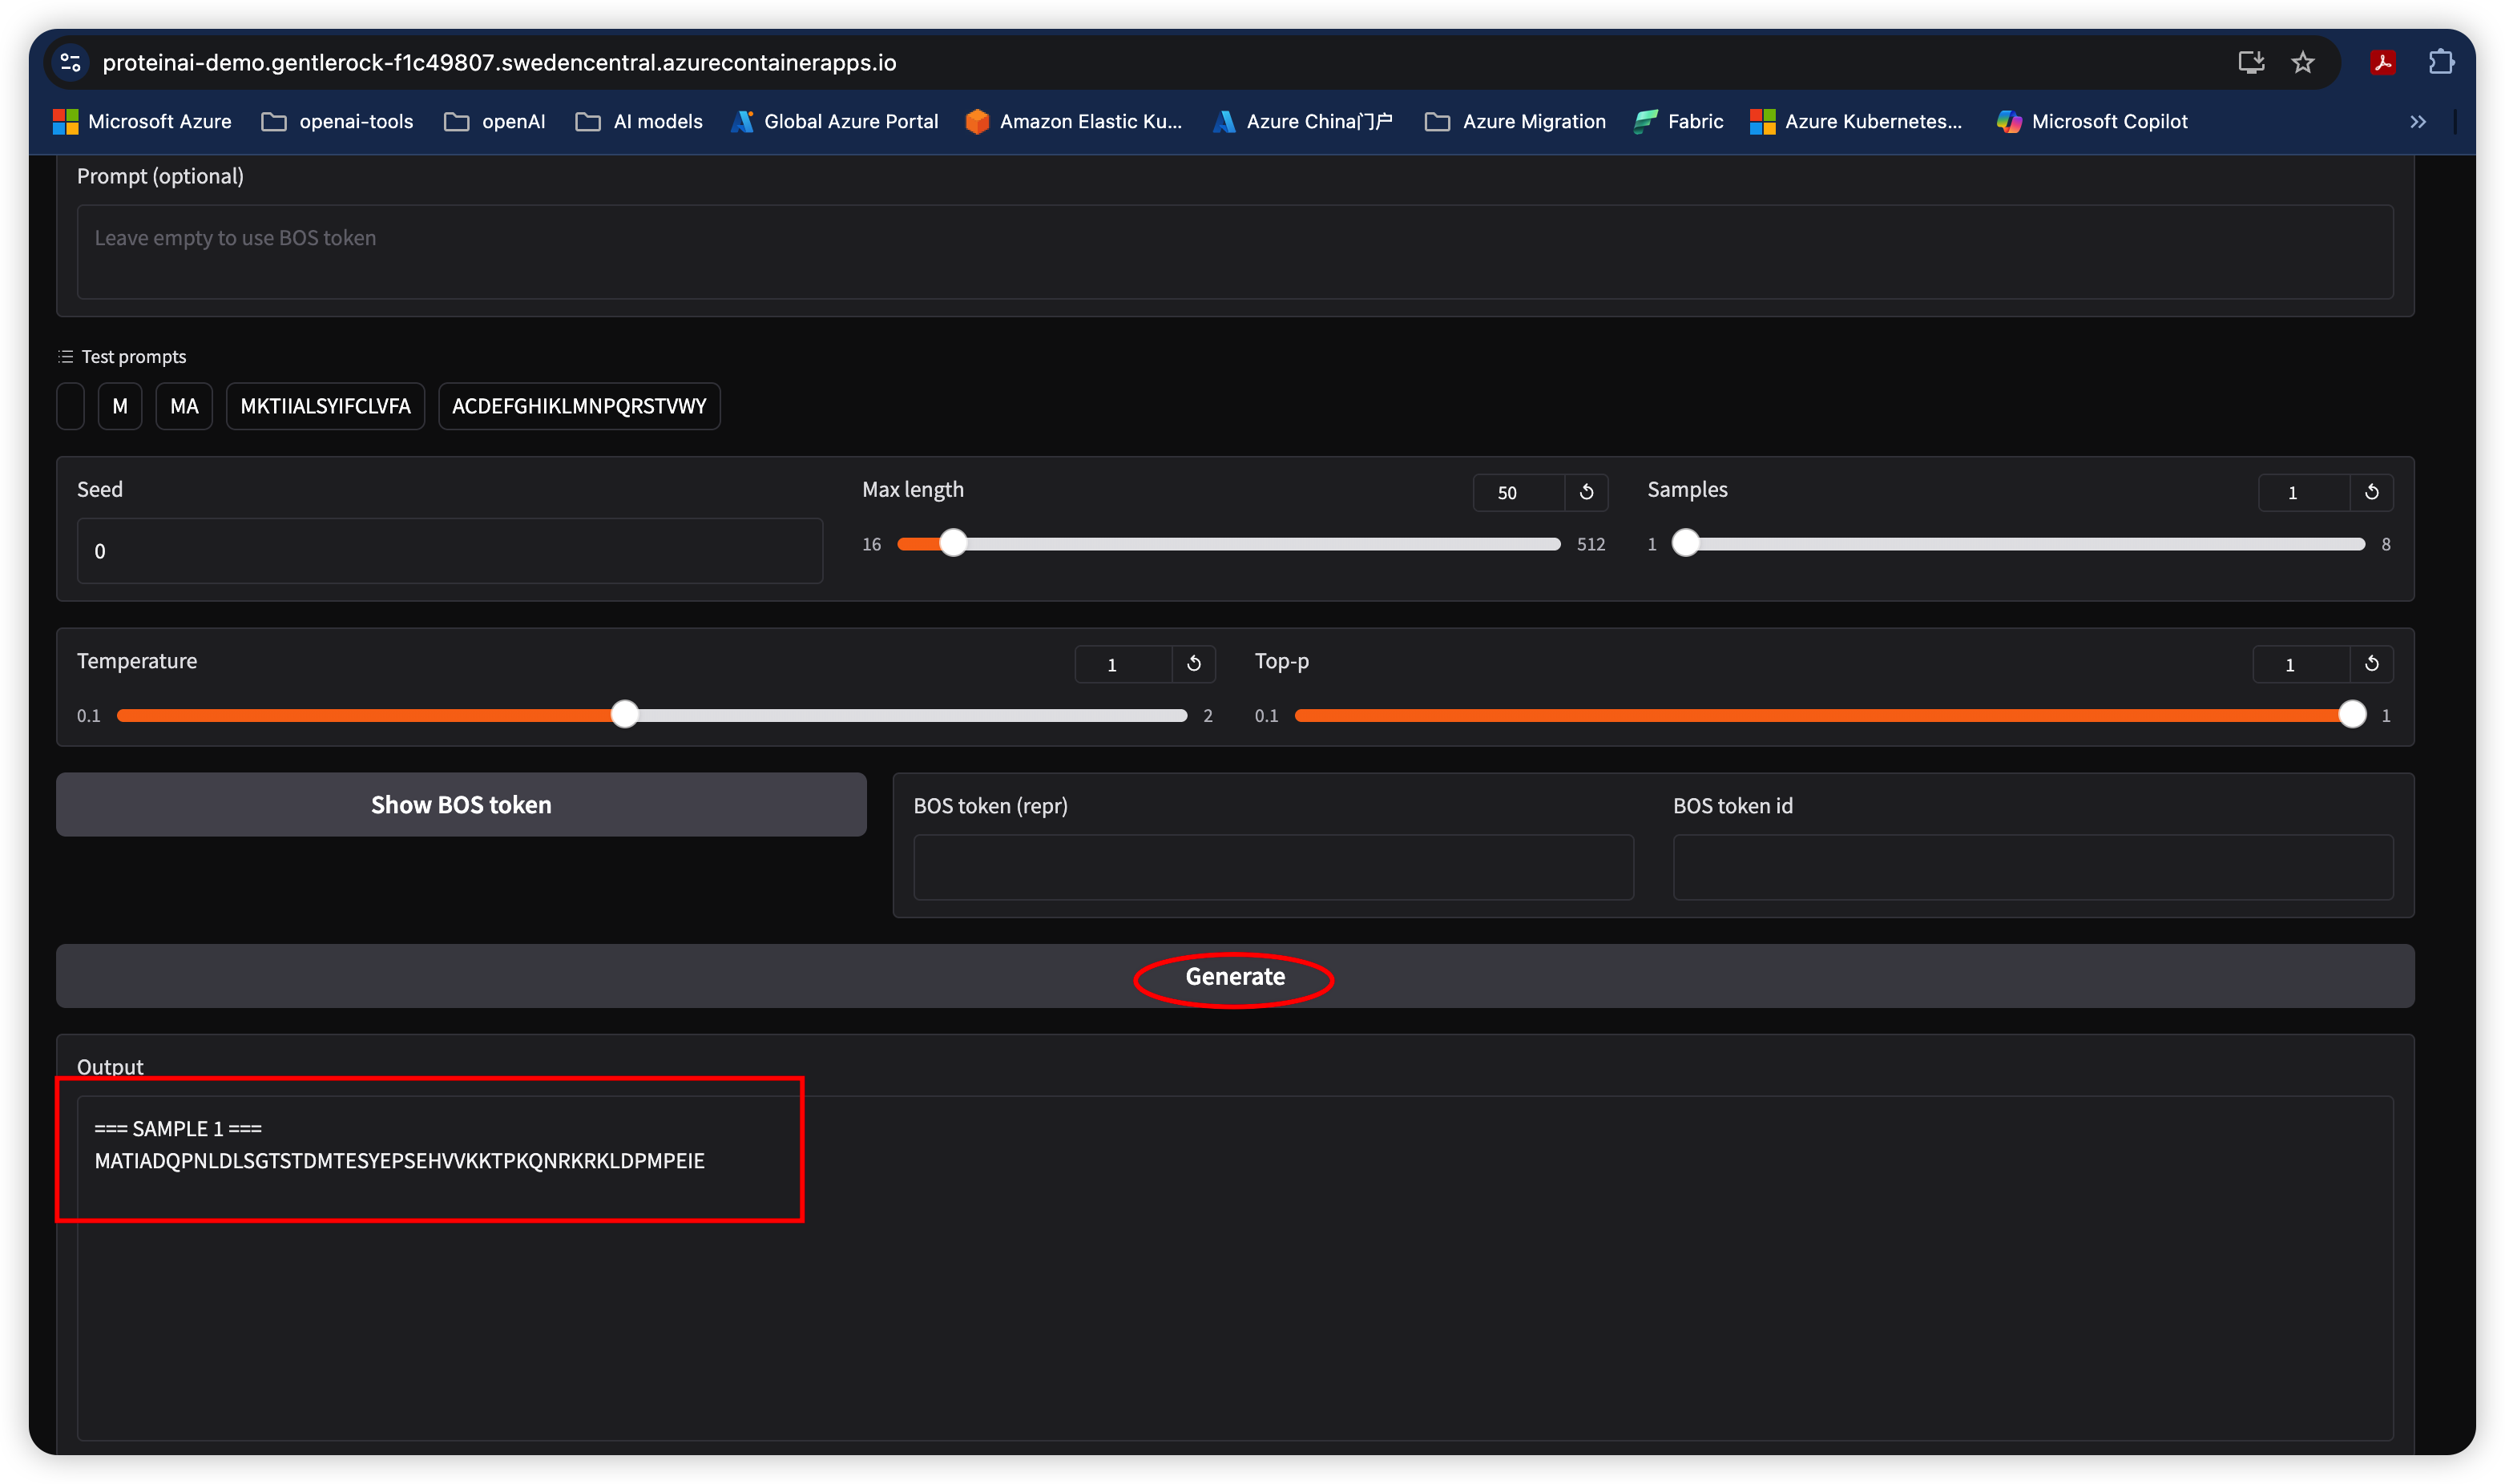This screenshot has height=1484, width=2505.
Task: Click the Samples slider handle
Action: pos(1686,543)
